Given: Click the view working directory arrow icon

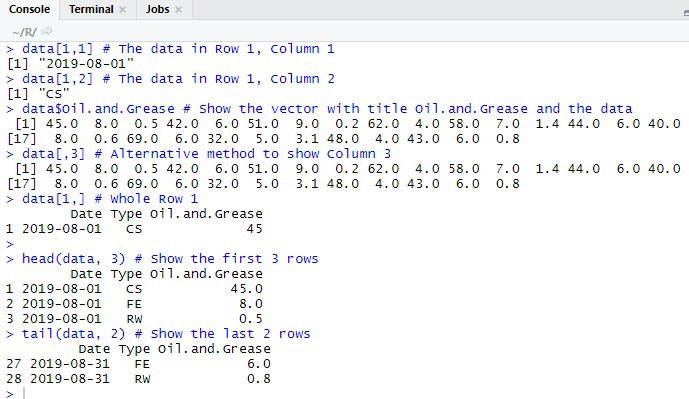Looking at the screenshot, I should 46,31.
